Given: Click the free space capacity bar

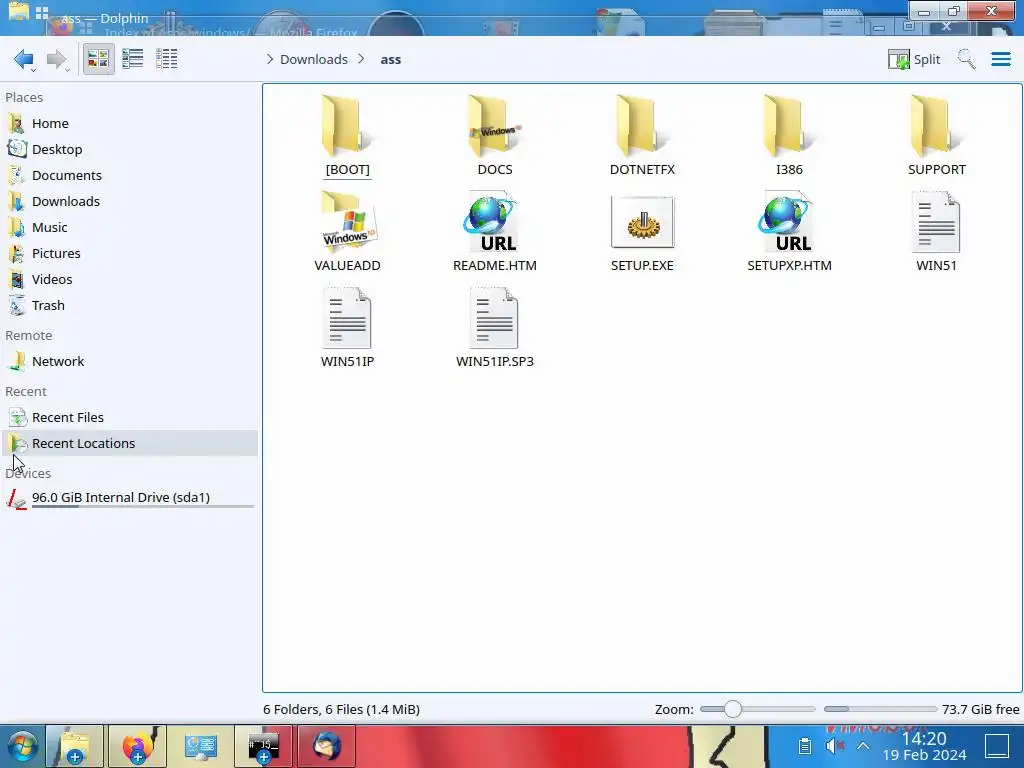Looking at the screenshot, I should [880, 709].
